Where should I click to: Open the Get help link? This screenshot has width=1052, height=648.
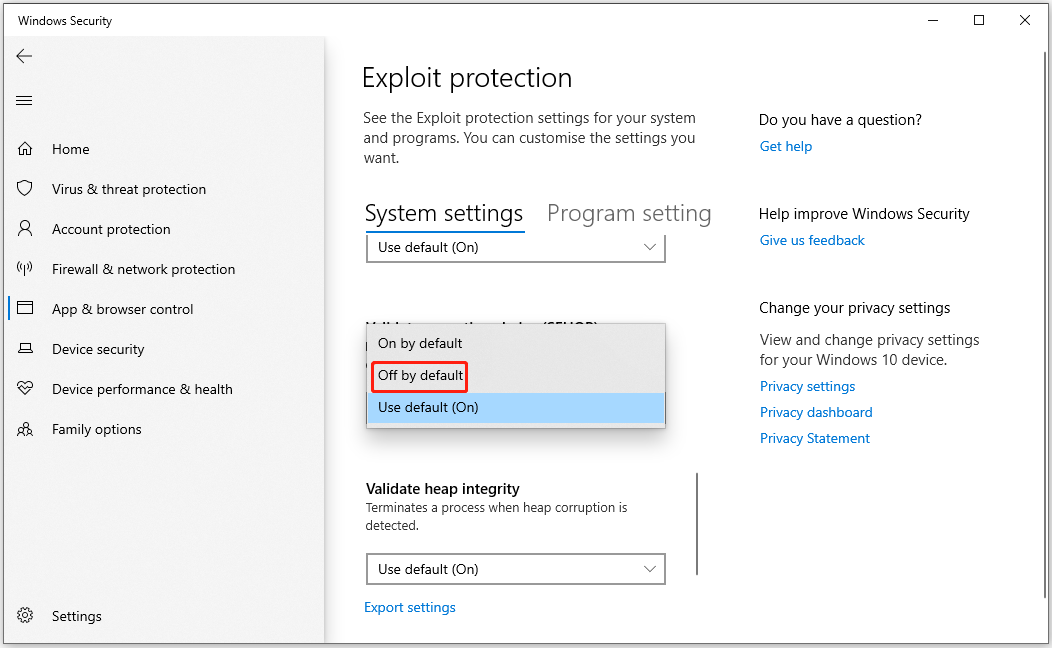click(786, 146)
